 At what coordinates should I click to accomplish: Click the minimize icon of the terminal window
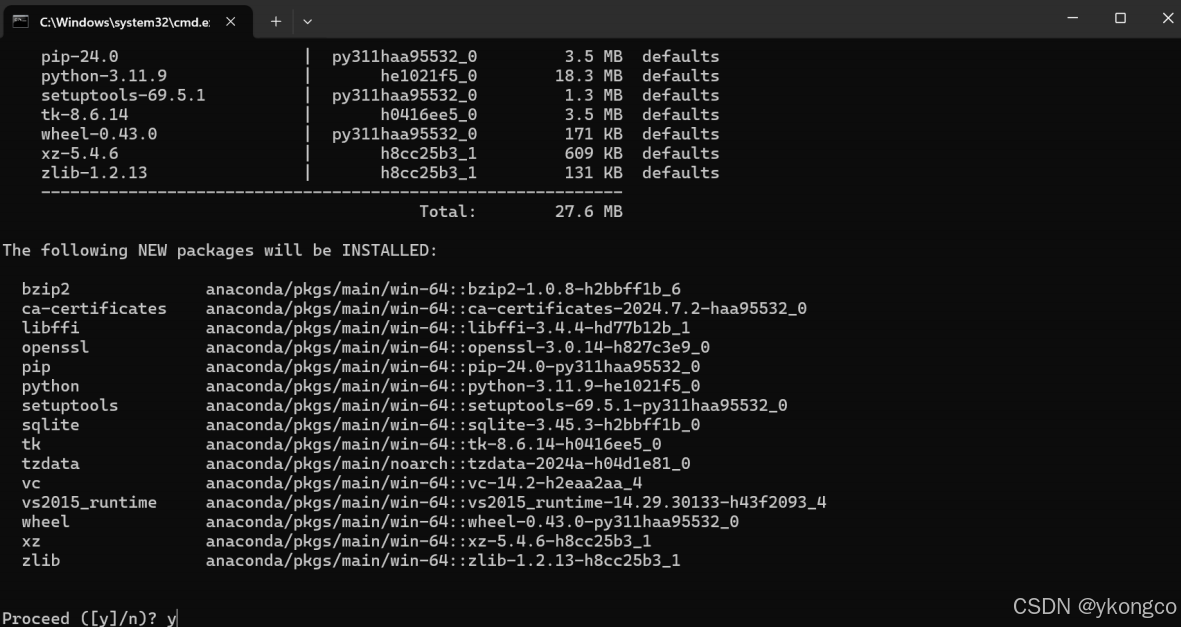click(x=1072, y=18)
